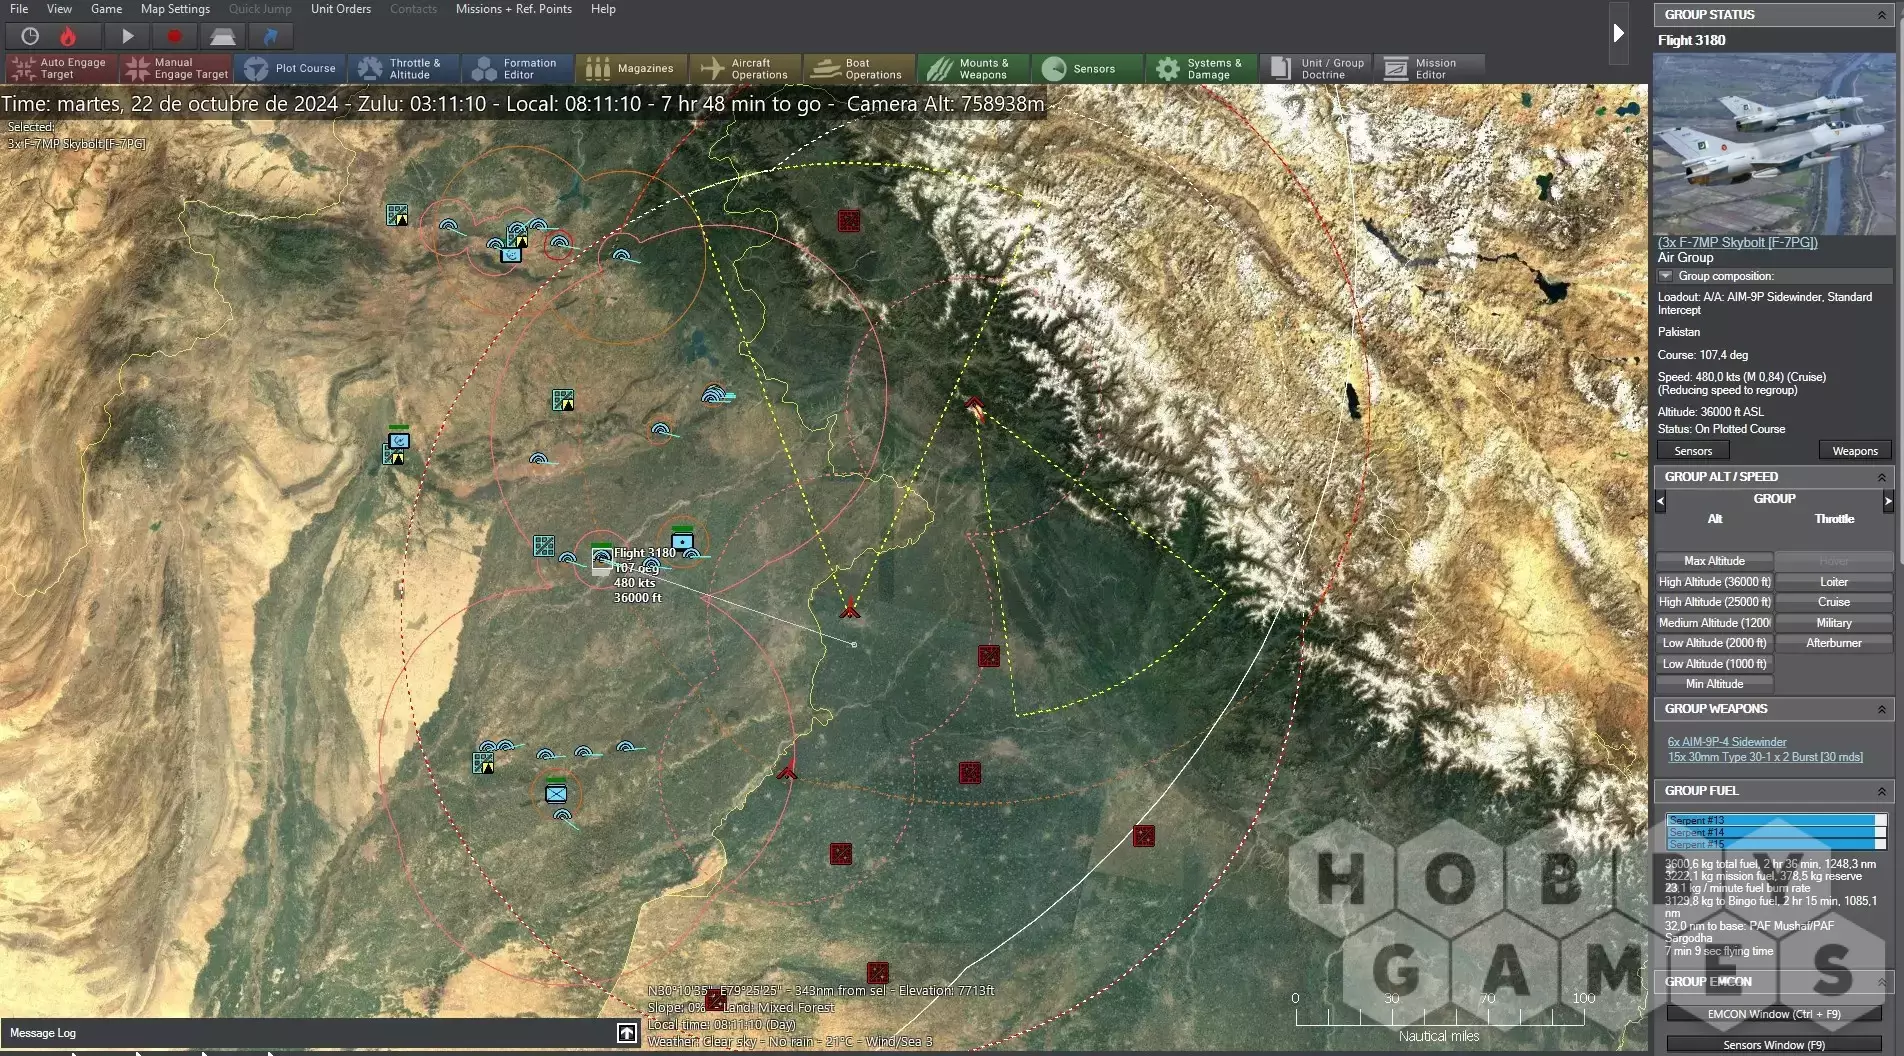1904x1056 pixels.
Task: Open the EMCON Window button
Action: point(1773,1014)
